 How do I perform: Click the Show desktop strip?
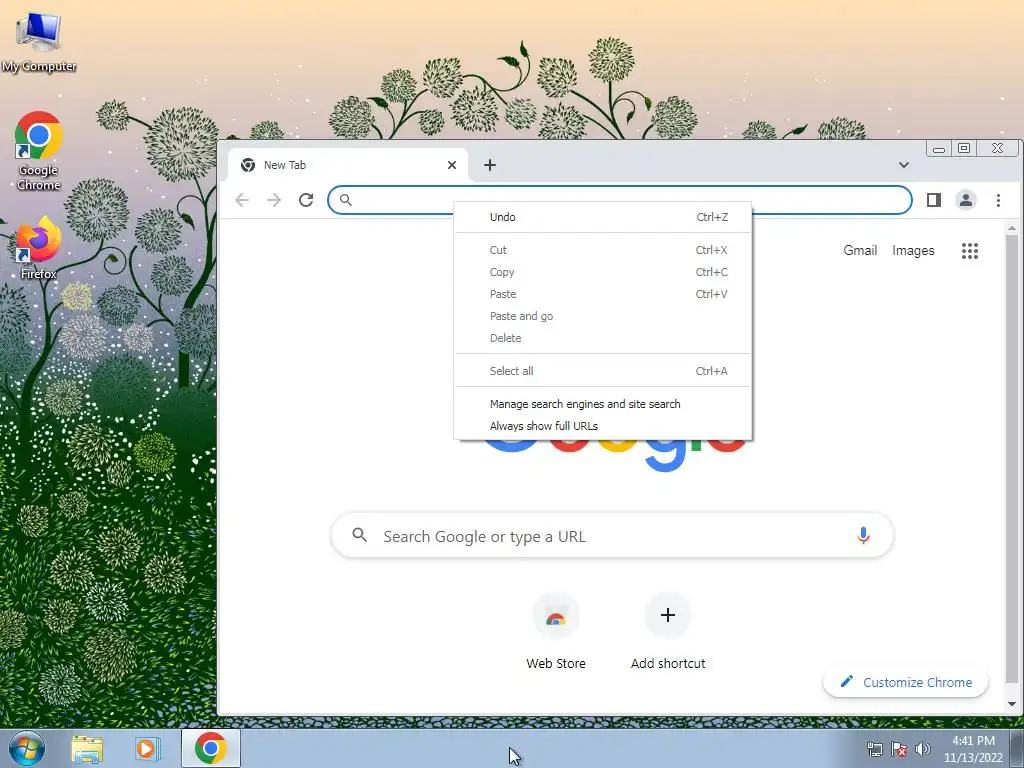click(x=1017, y=748)
